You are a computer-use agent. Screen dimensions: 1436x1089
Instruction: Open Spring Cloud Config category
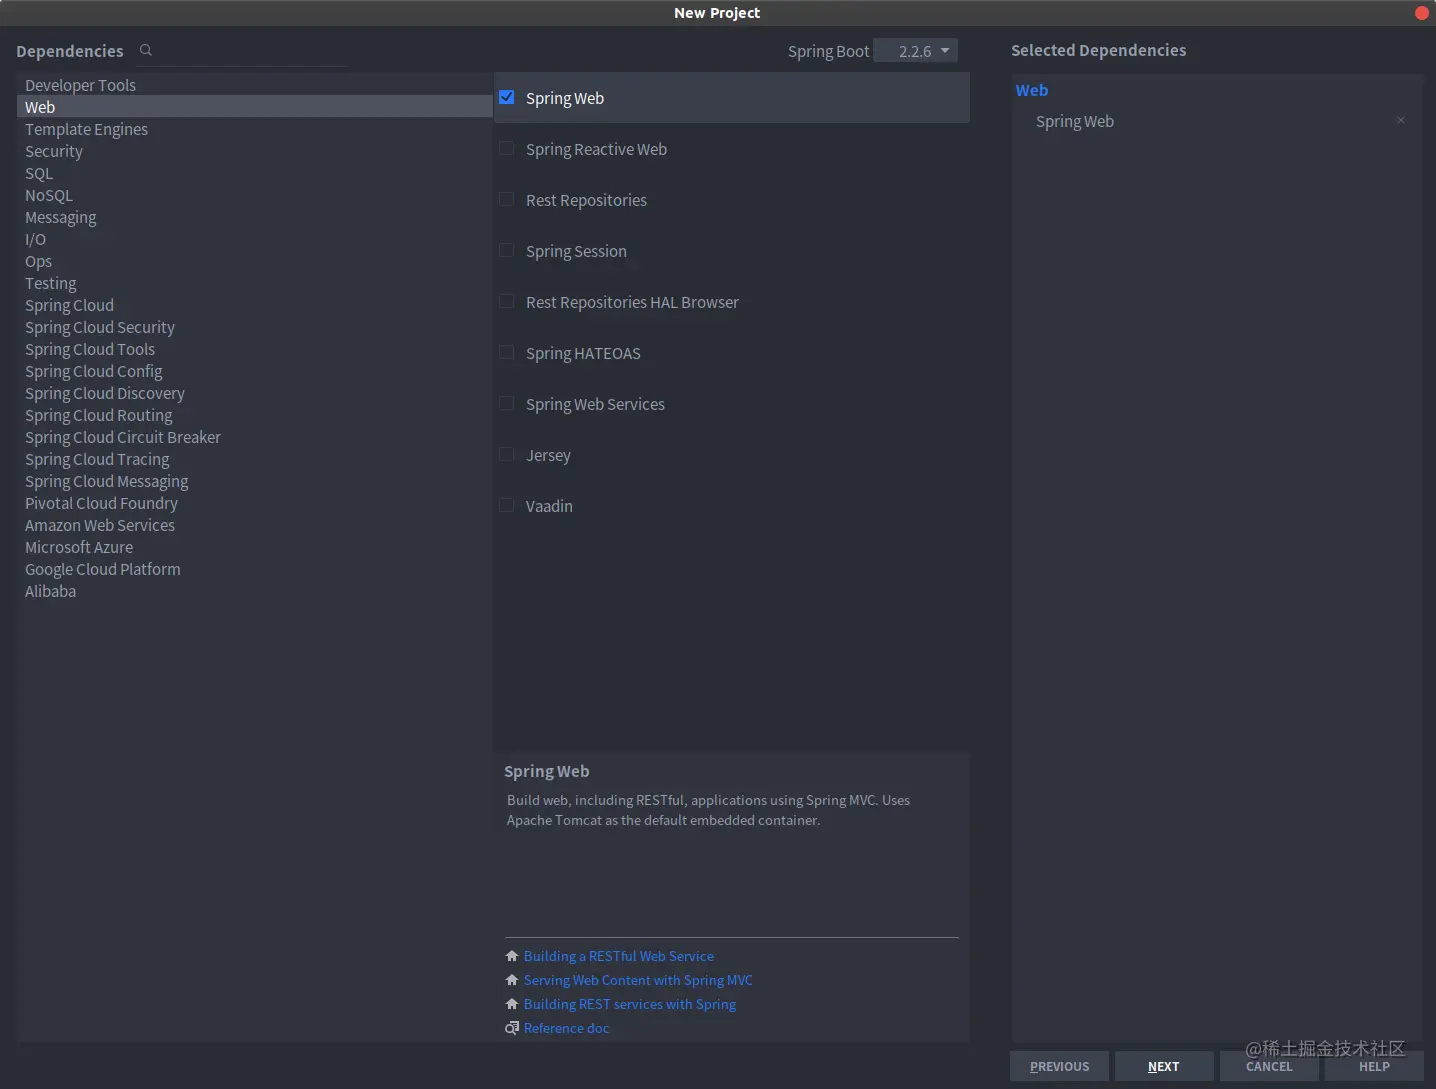[254, 371]
